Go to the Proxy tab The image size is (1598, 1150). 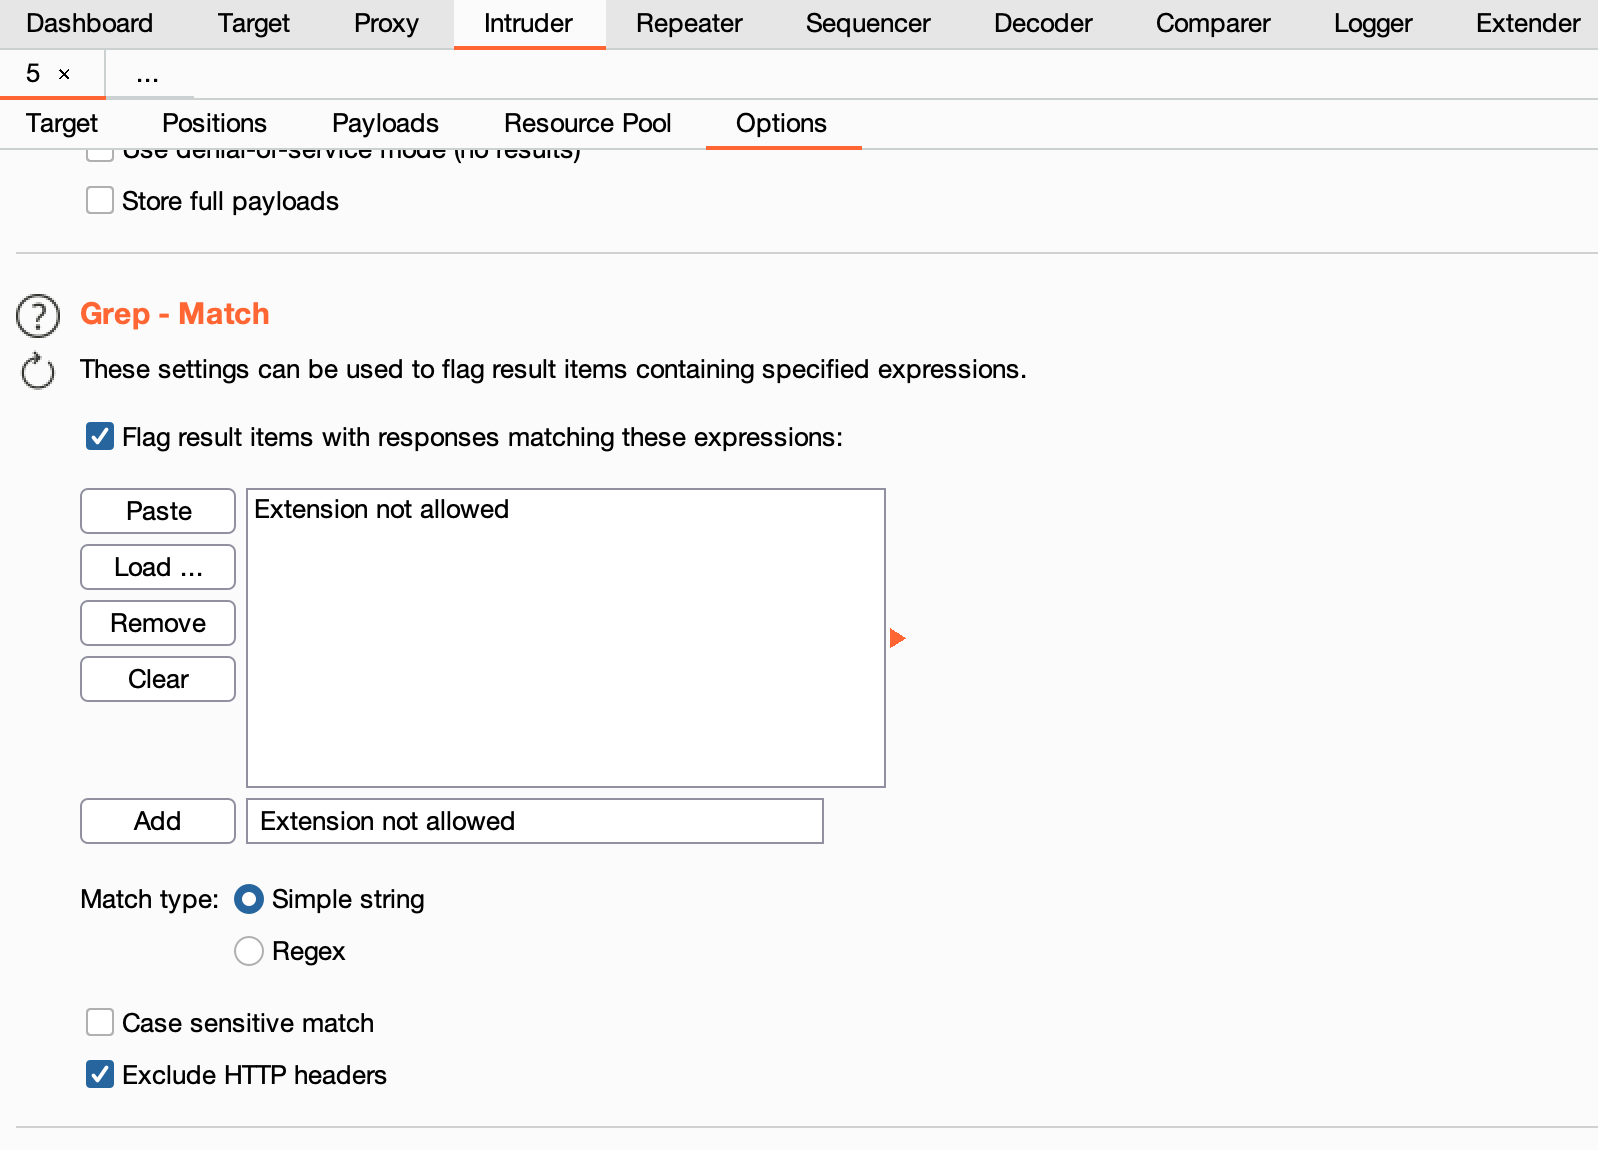coord(386,23)
